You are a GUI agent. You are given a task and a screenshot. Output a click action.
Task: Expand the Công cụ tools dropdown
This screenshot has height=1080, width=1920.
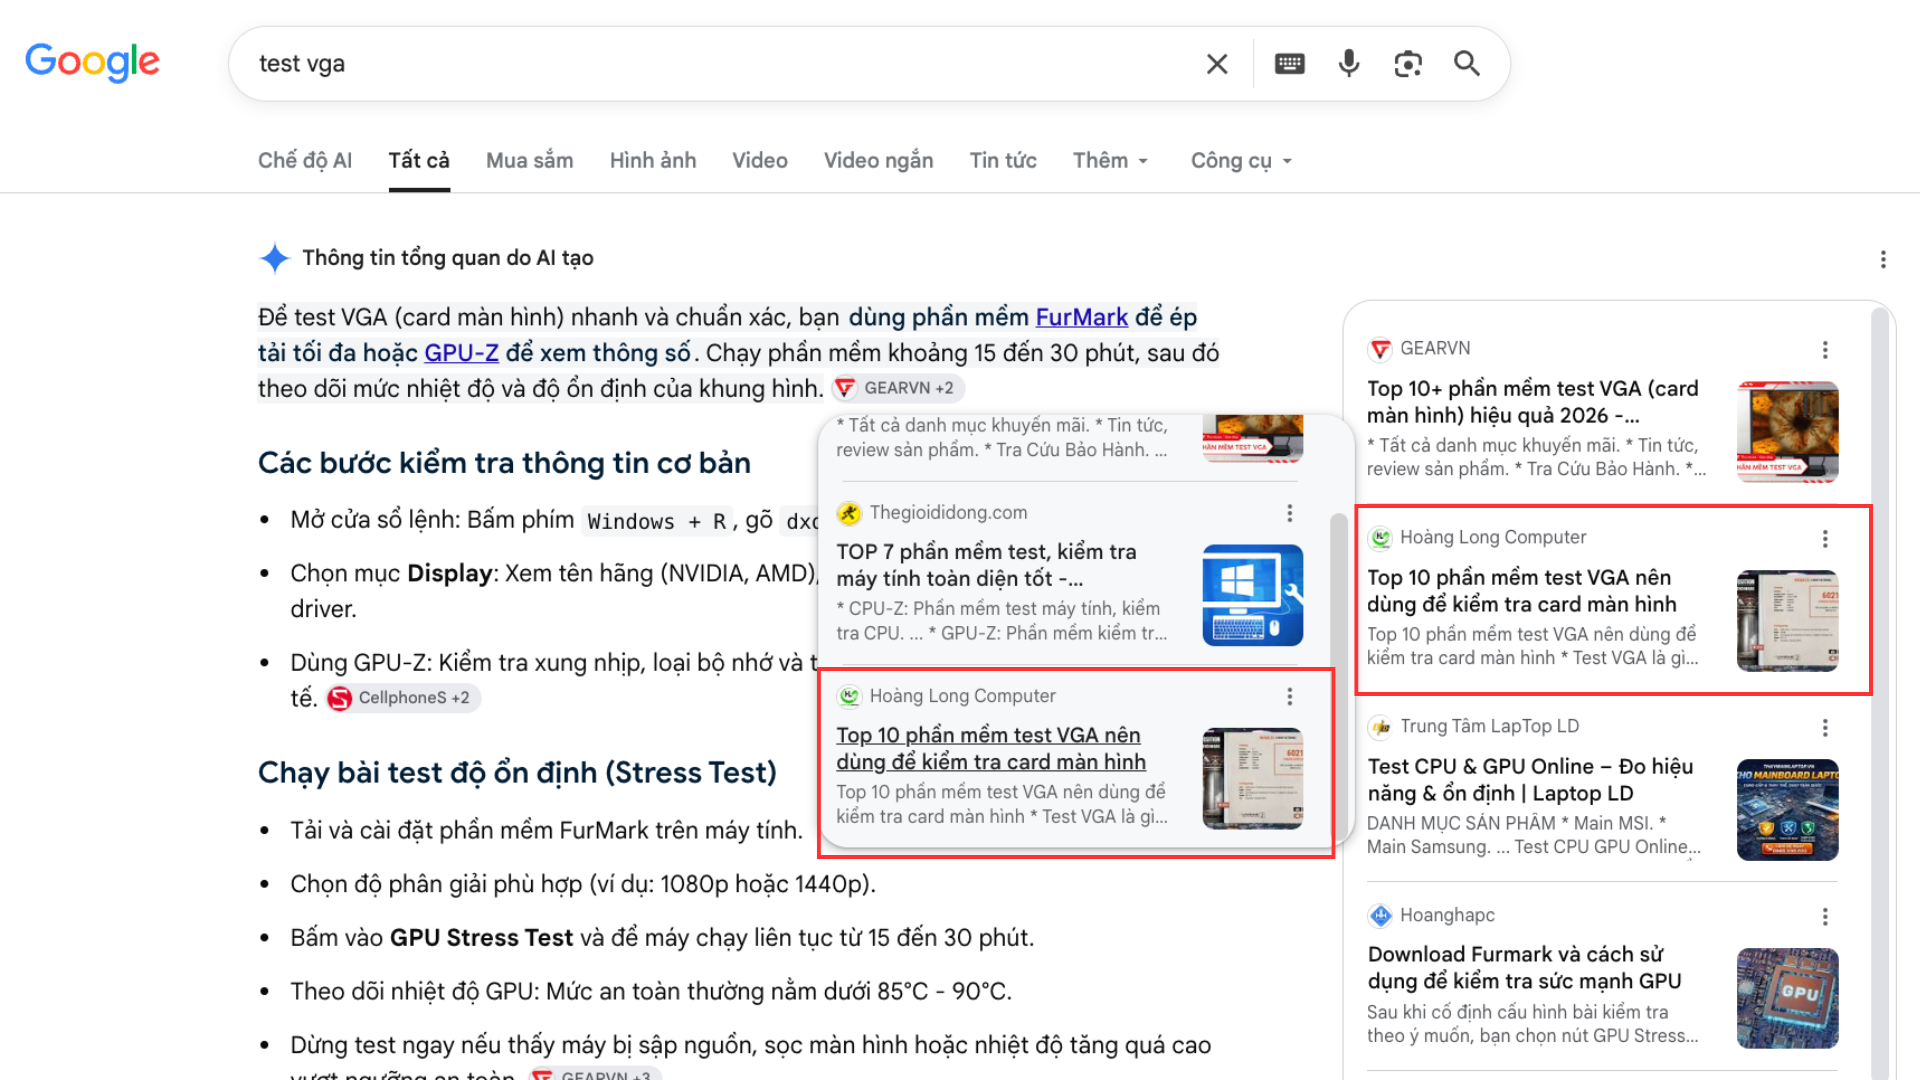pos(1242,160)
